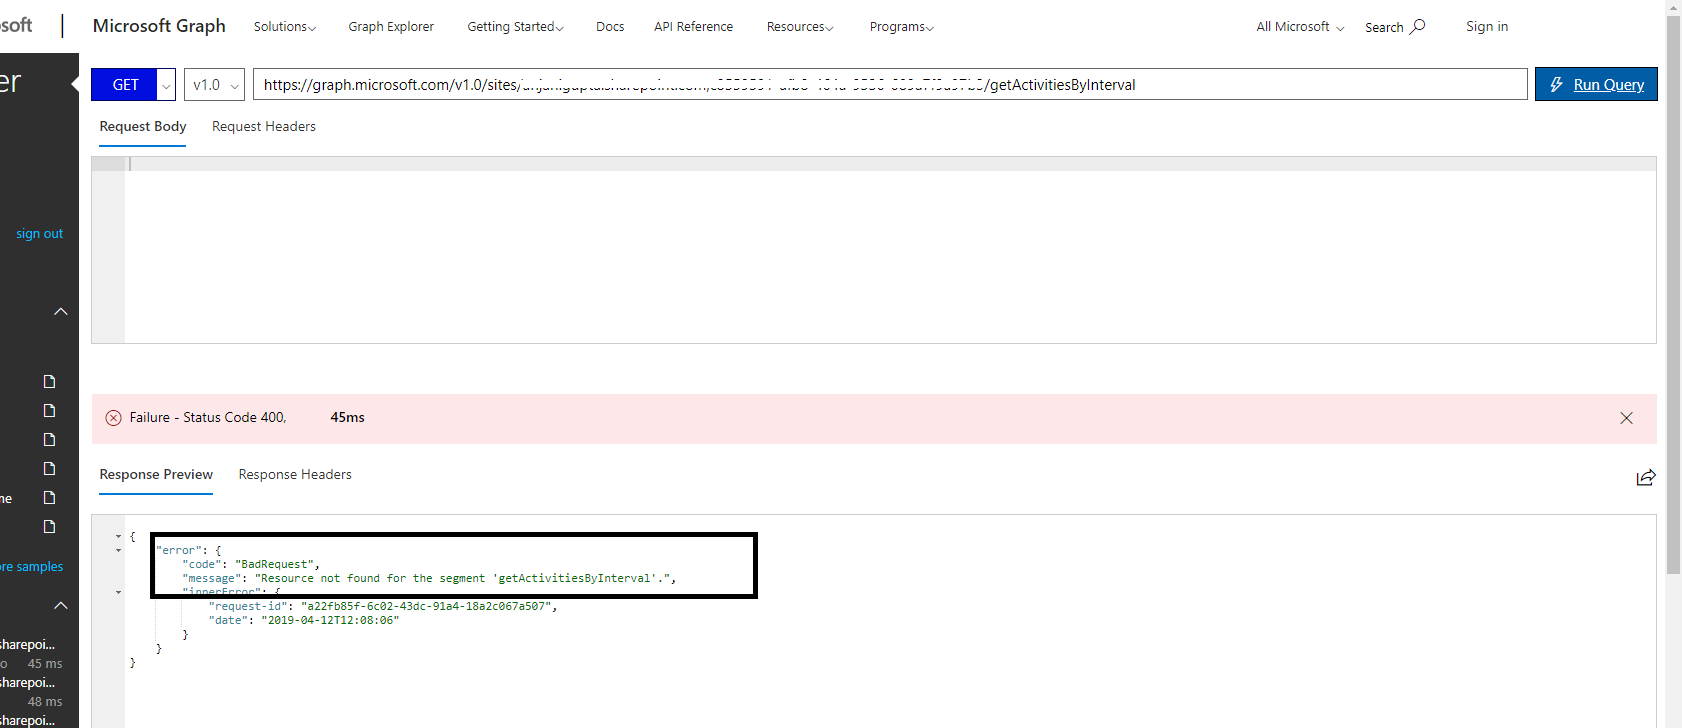Collapse sidebar section below sign out
This screenshot has width=1682, height=728.
point(61,311)
